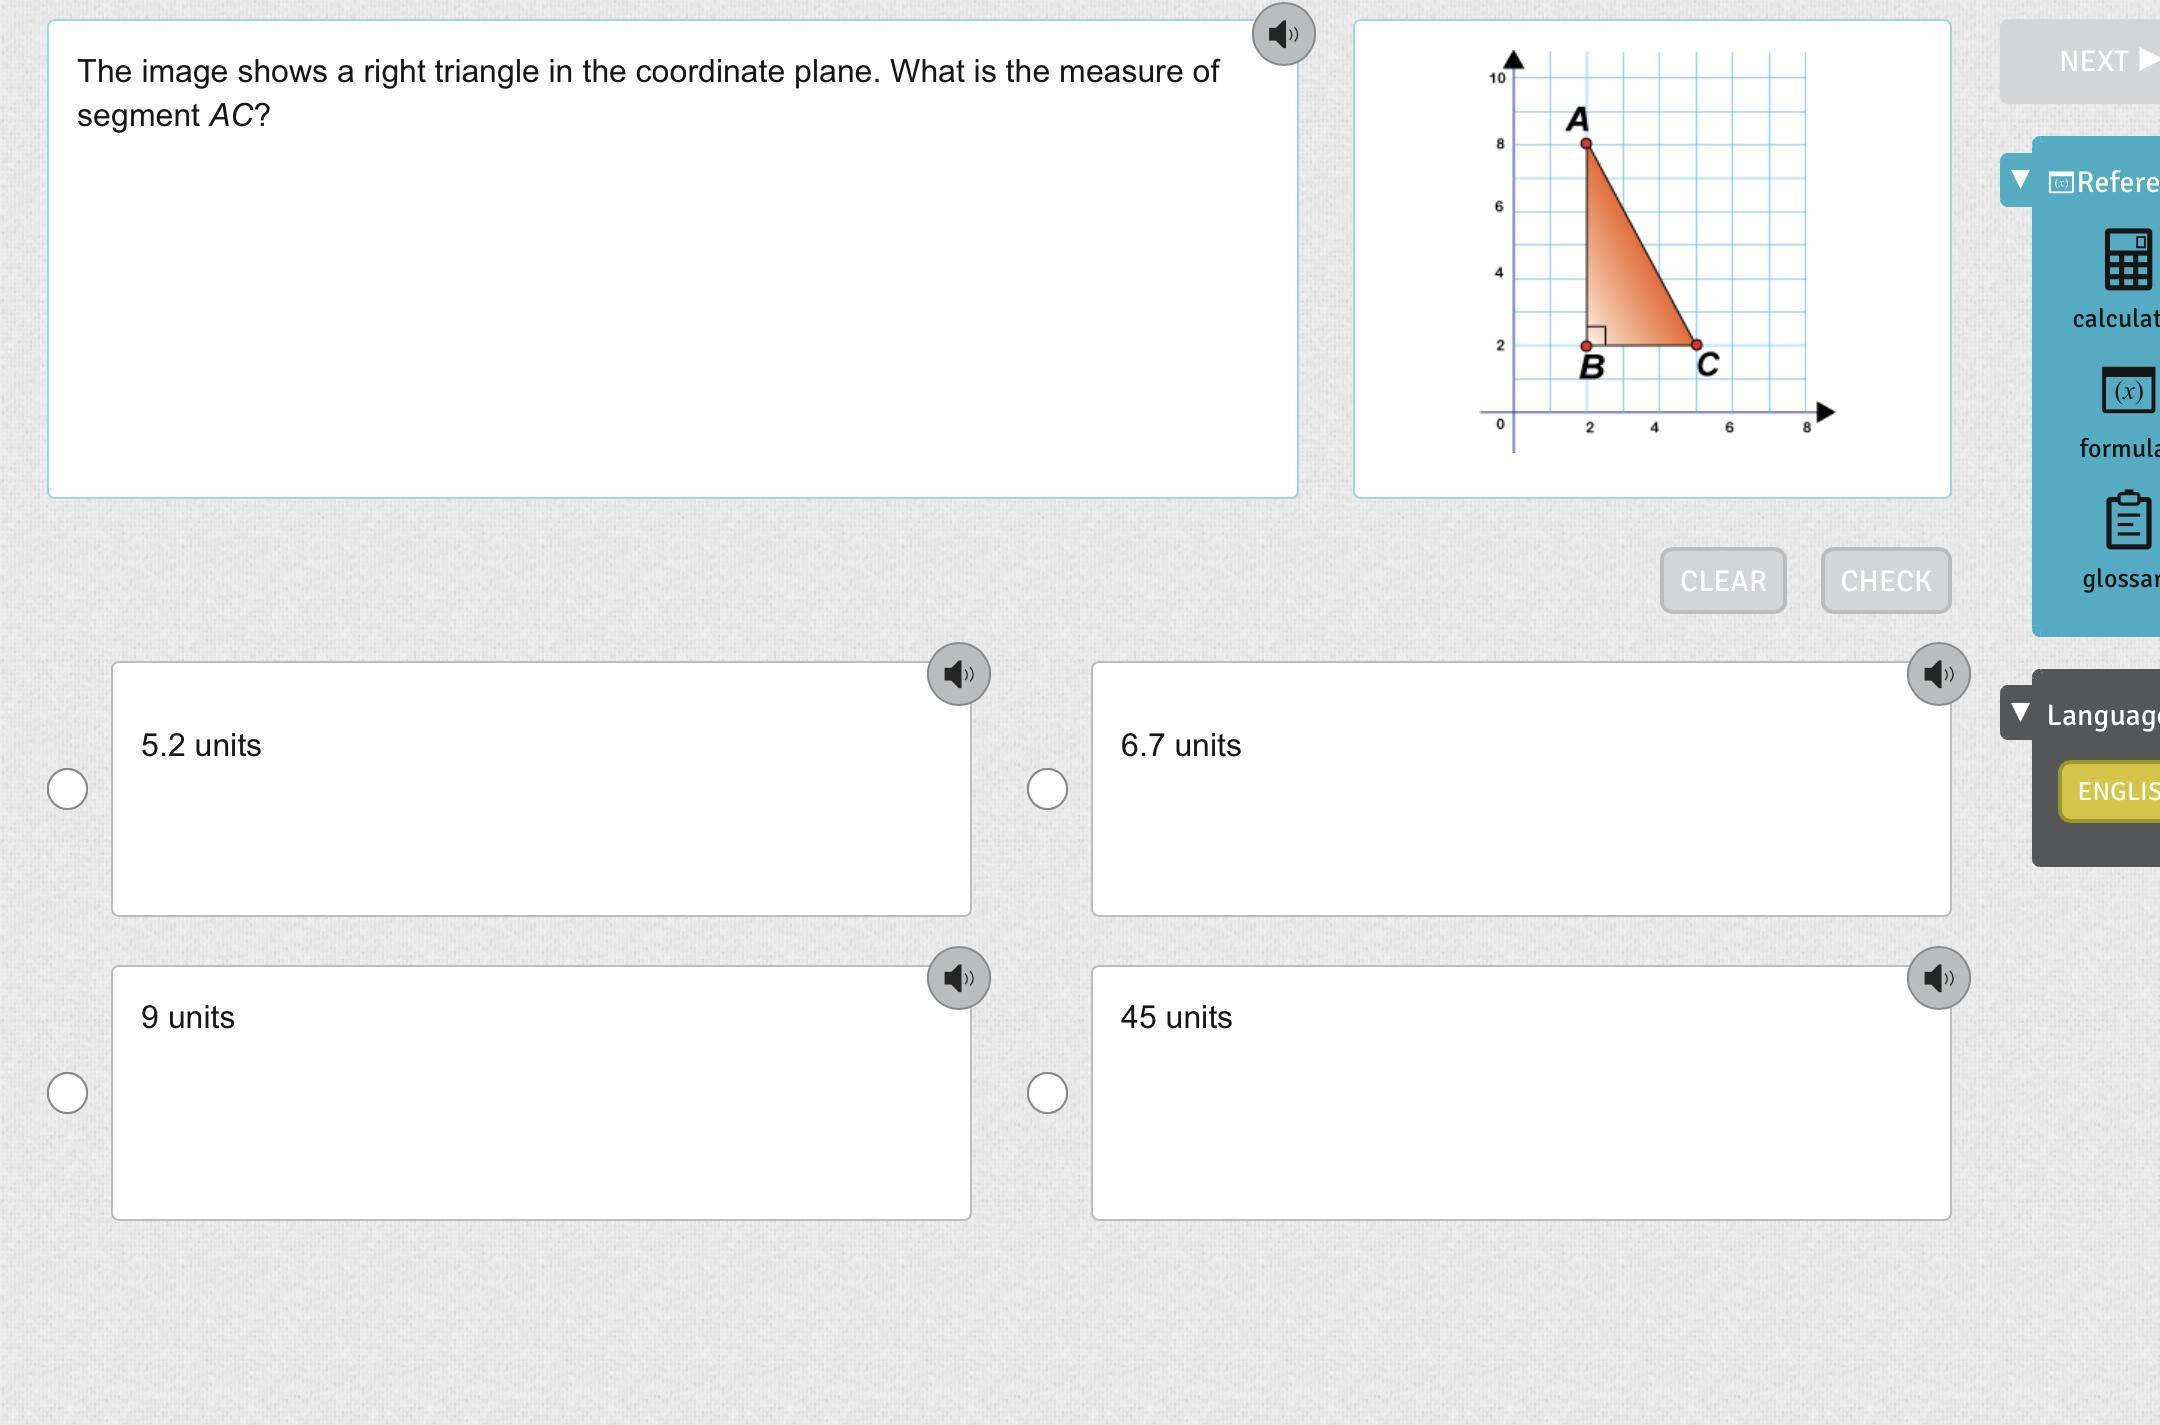The width and height of the screenshot is (2160, 1425).
Task: Choose the 9 units radio button
Action: click(x=68, y=1093)
